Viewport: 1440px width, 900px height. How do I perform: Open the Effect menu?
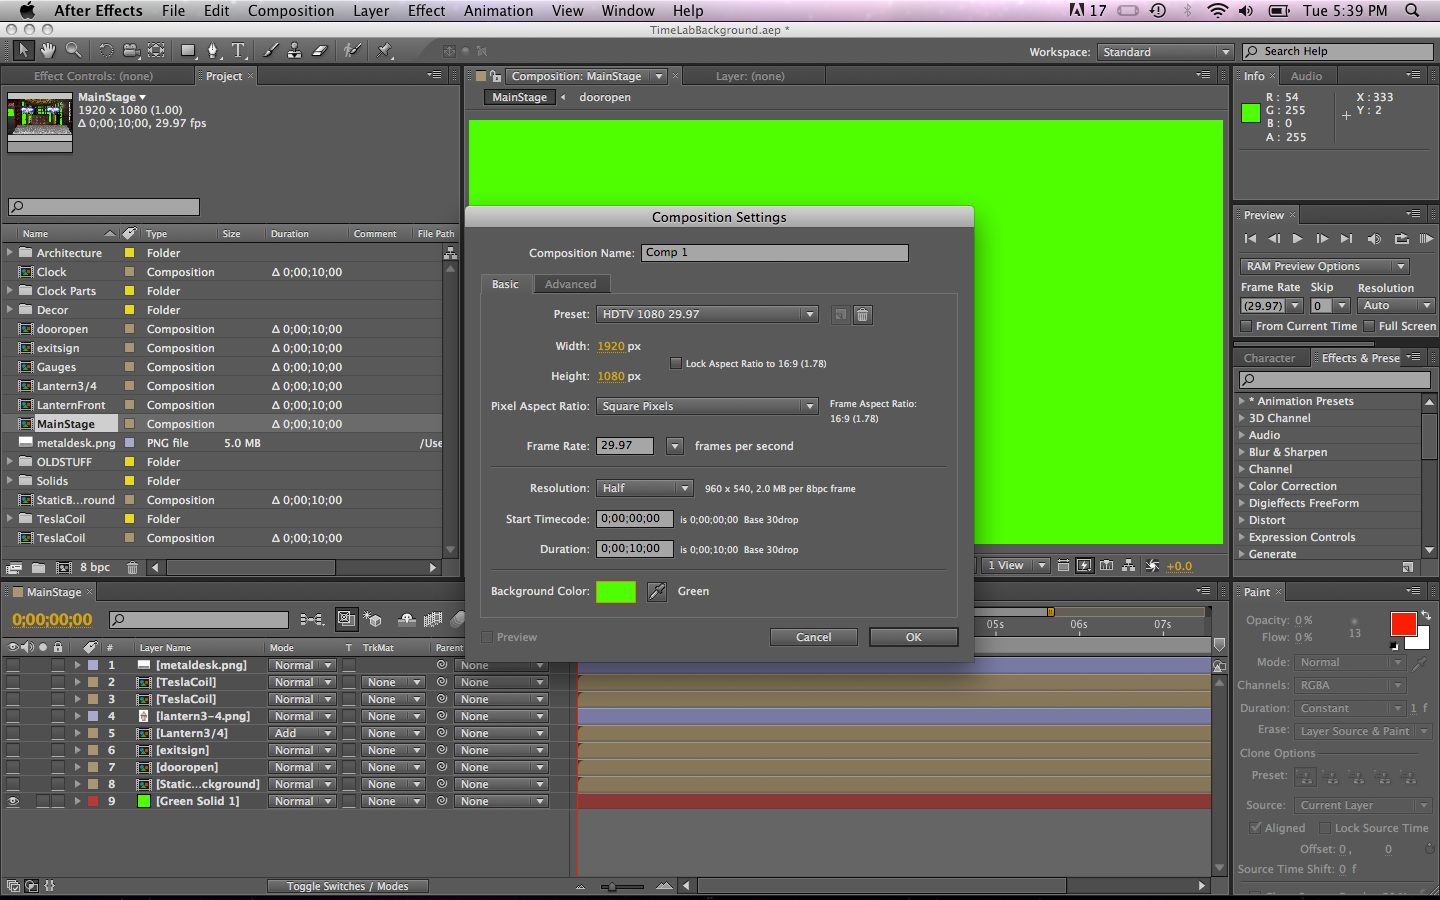coord(426,11)
